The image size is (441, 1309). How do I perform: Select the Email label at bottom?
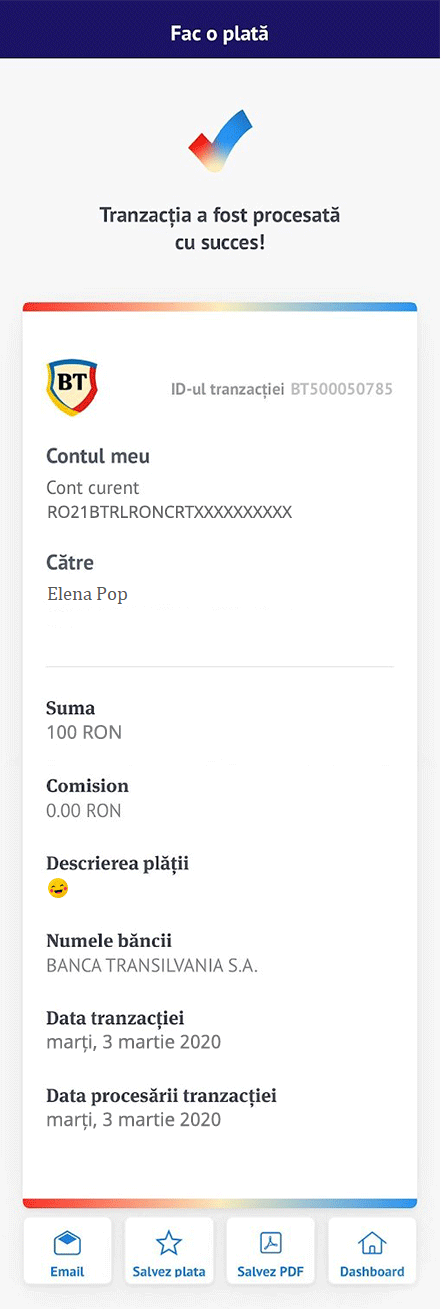coord(67,1272)
